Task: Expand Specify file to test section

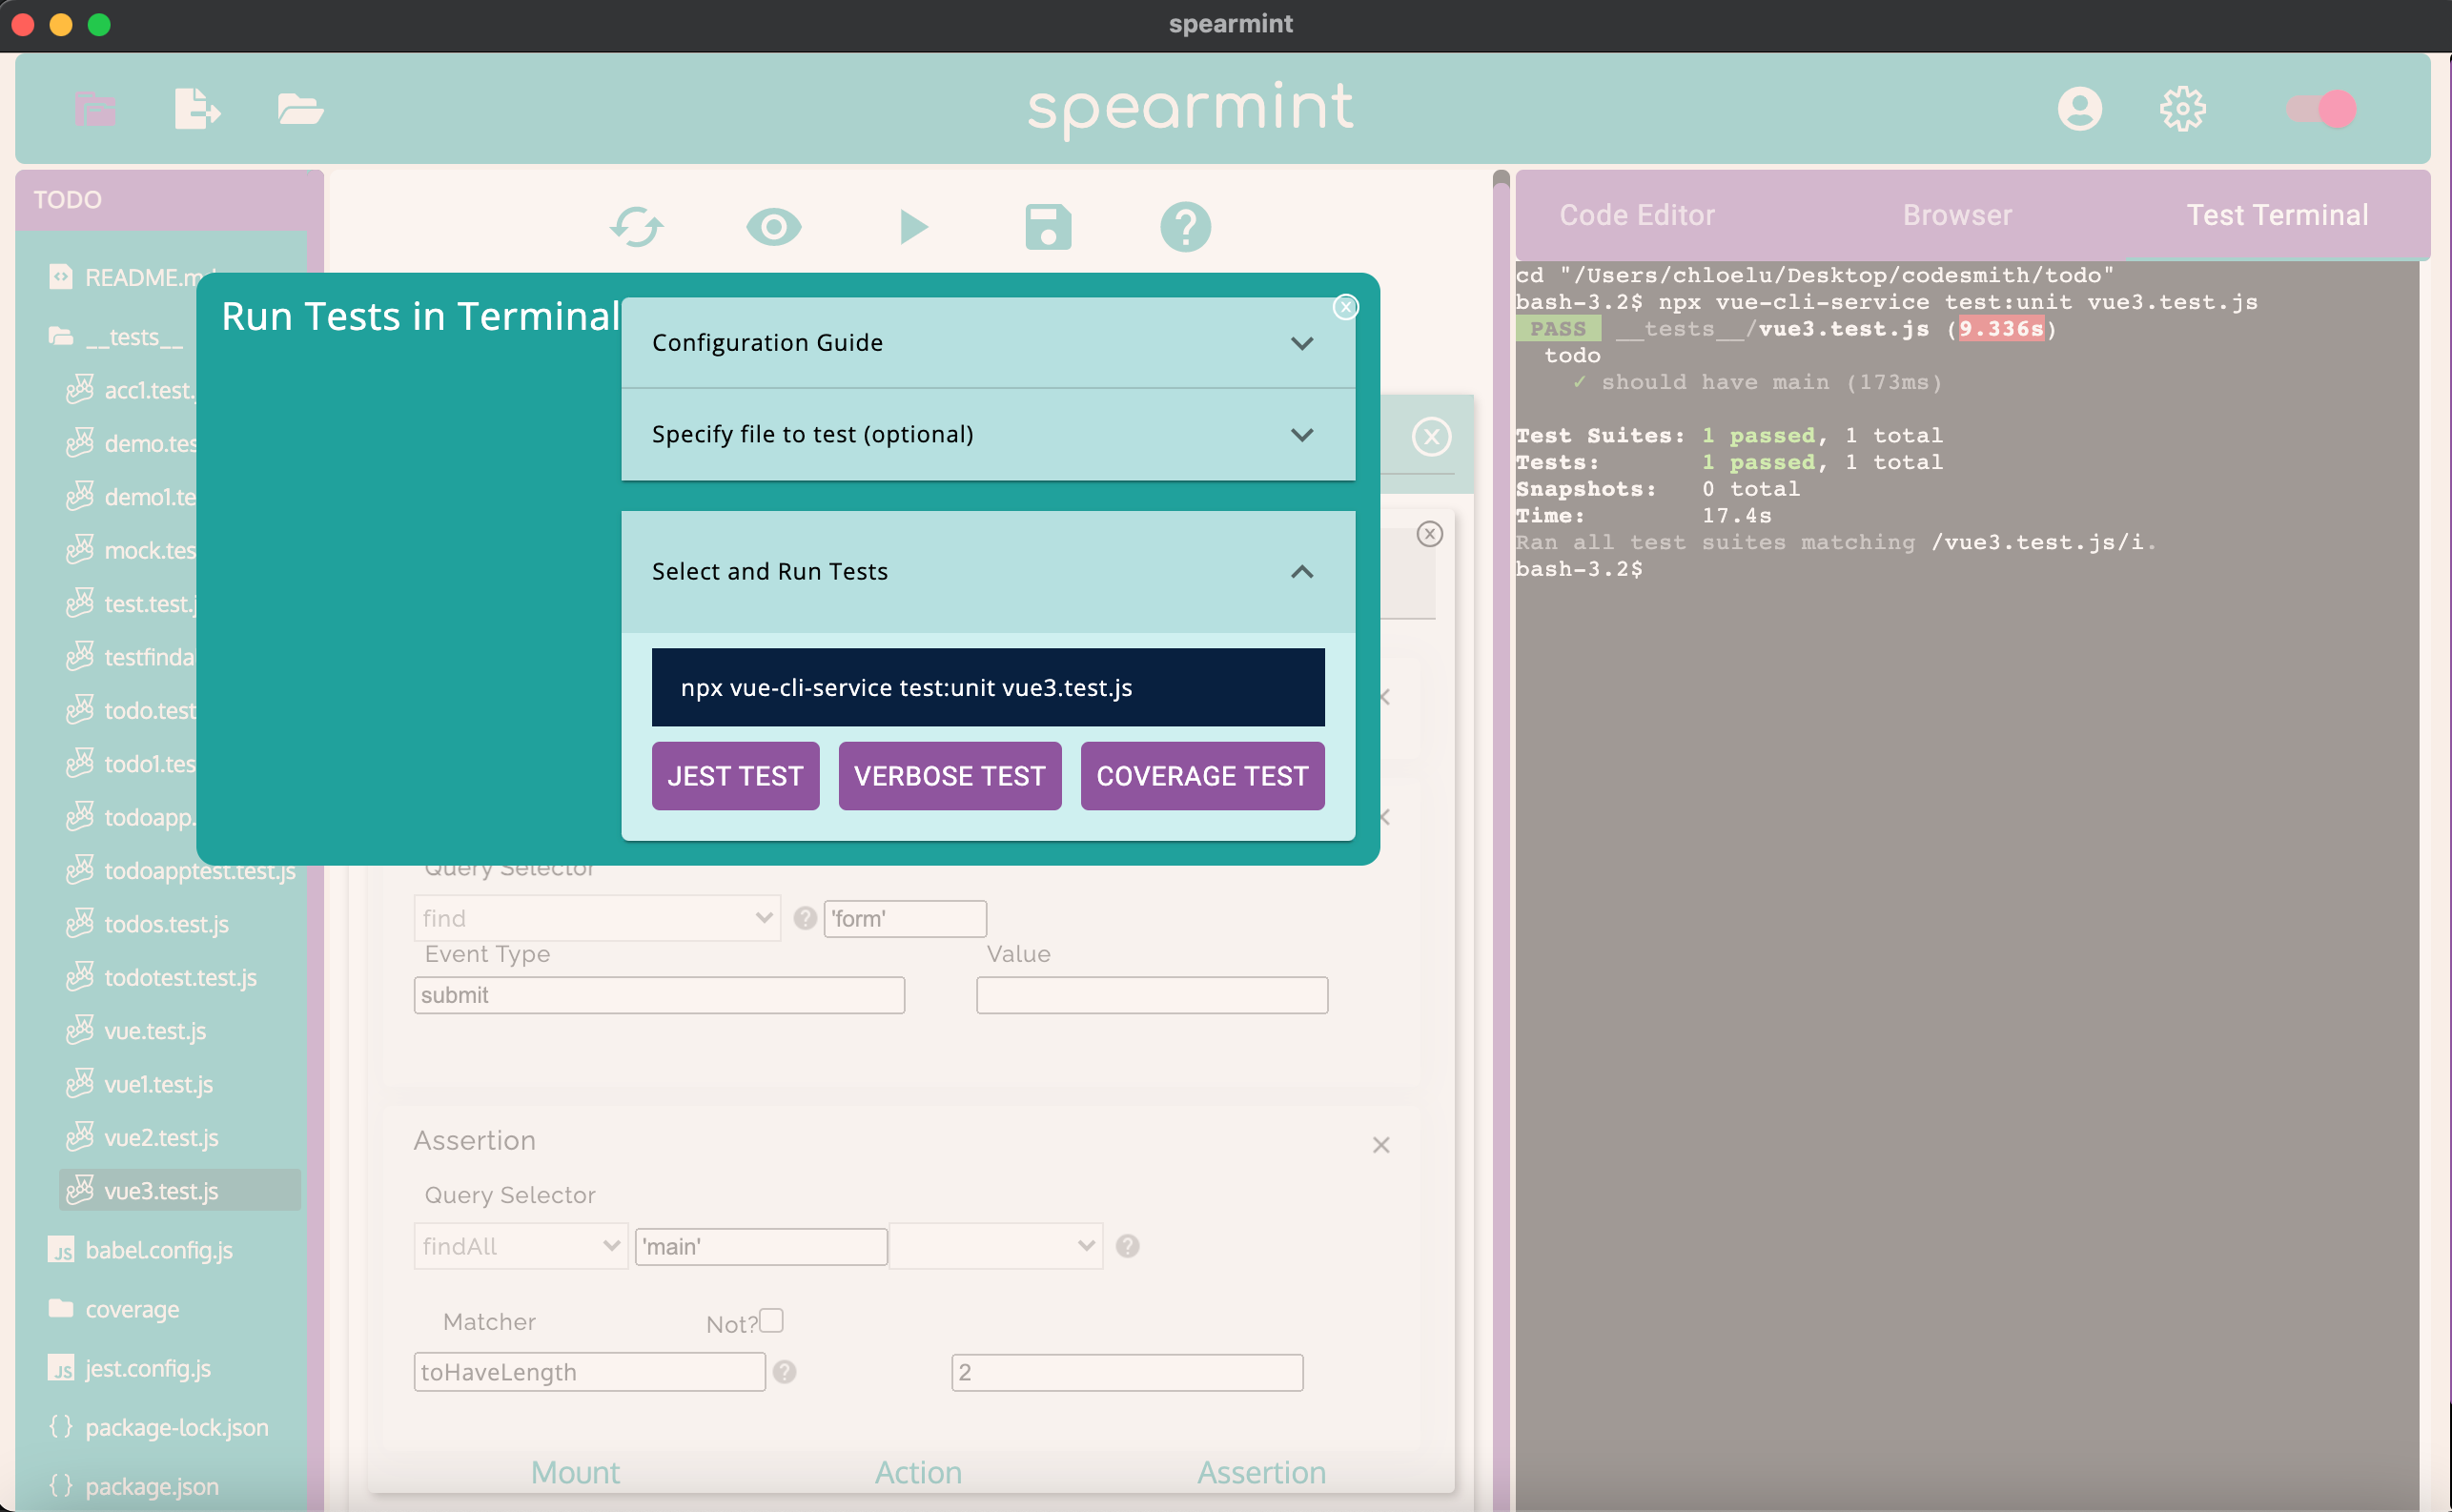Action: coord(988,434)
